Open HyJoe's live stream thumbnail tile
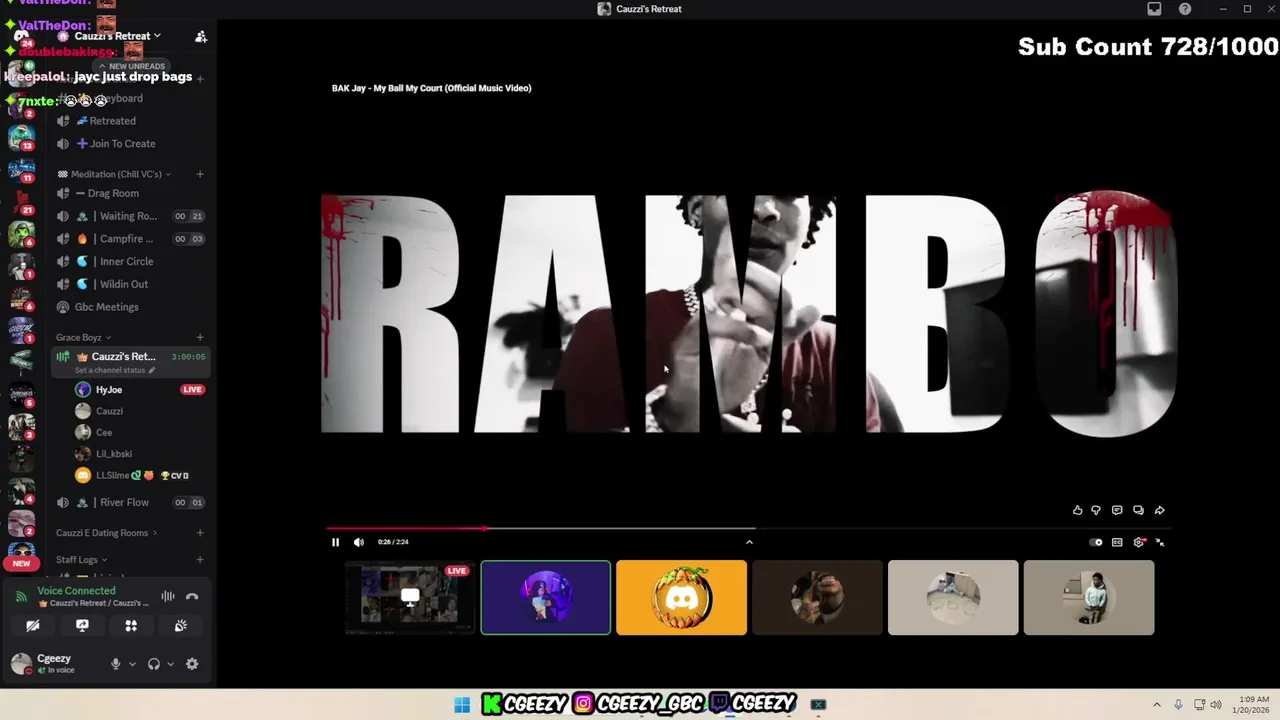The image size is (1280, 720). 410,598
